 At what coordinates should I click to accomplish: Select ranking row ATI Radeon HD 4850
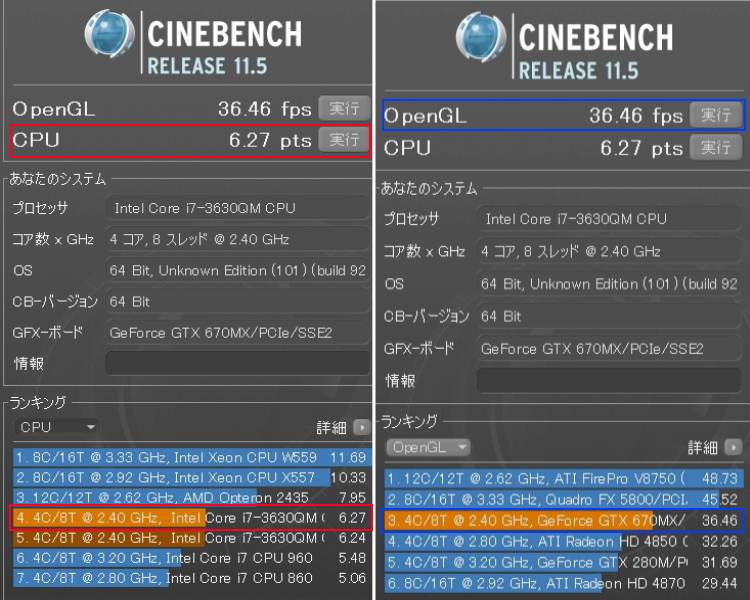tap(564, 542)
